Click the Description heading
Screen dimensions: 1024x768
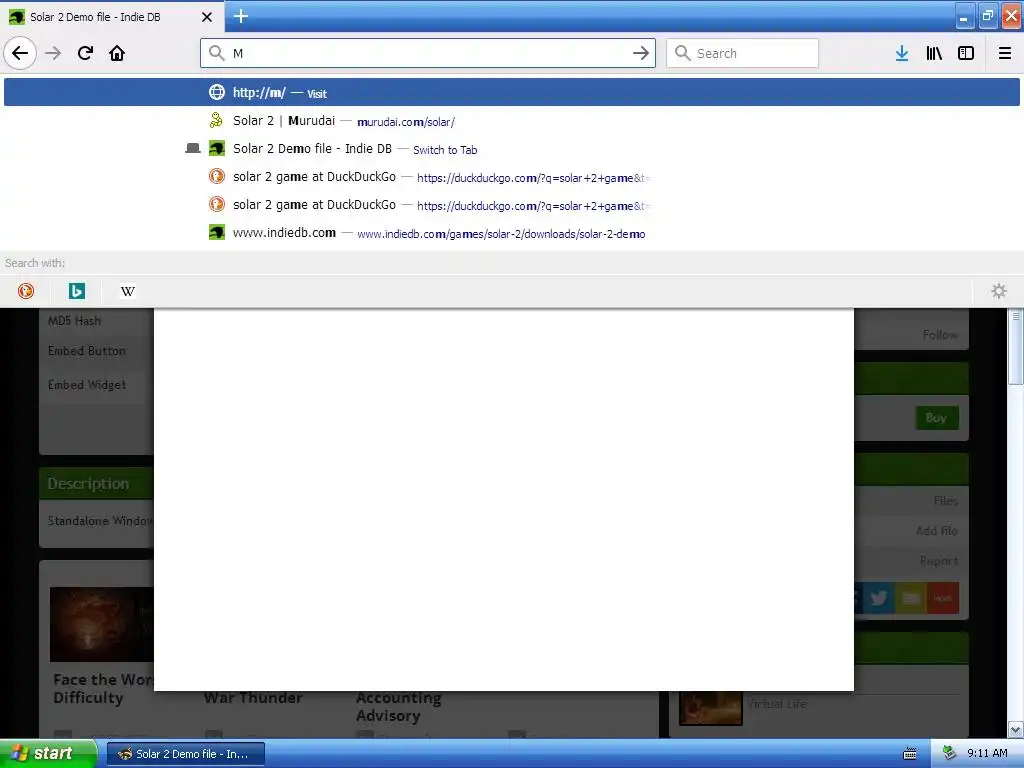pyautogui.click(x=88, y=484)
